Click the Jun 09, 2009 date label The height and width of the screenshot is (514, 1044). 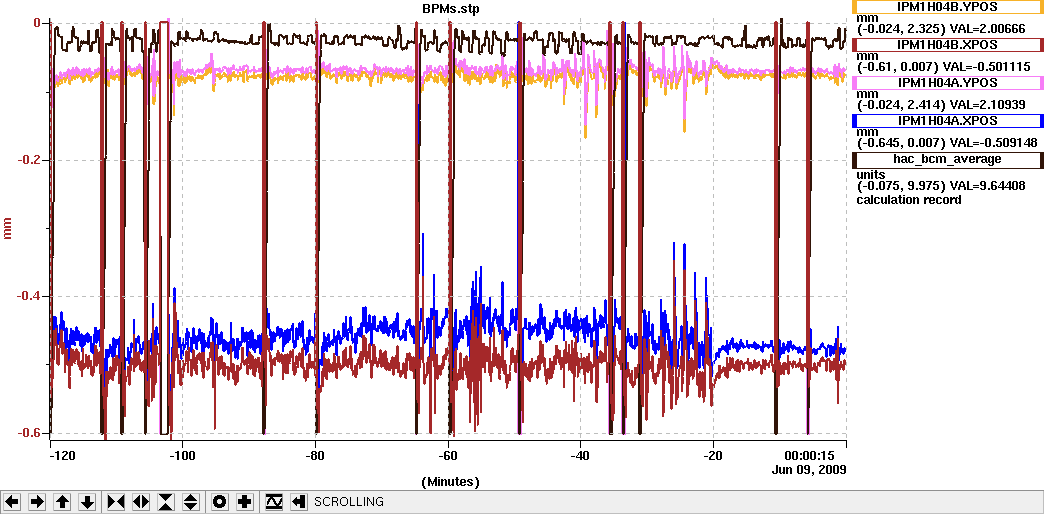[x=808, y=469]
